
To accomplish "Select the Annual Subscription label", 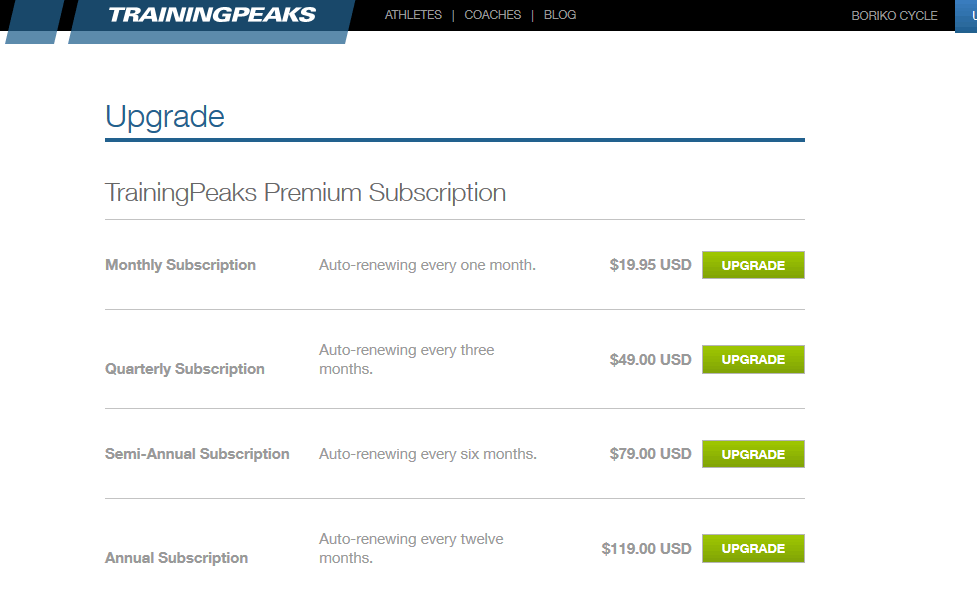I will click(x=176, y=558).
